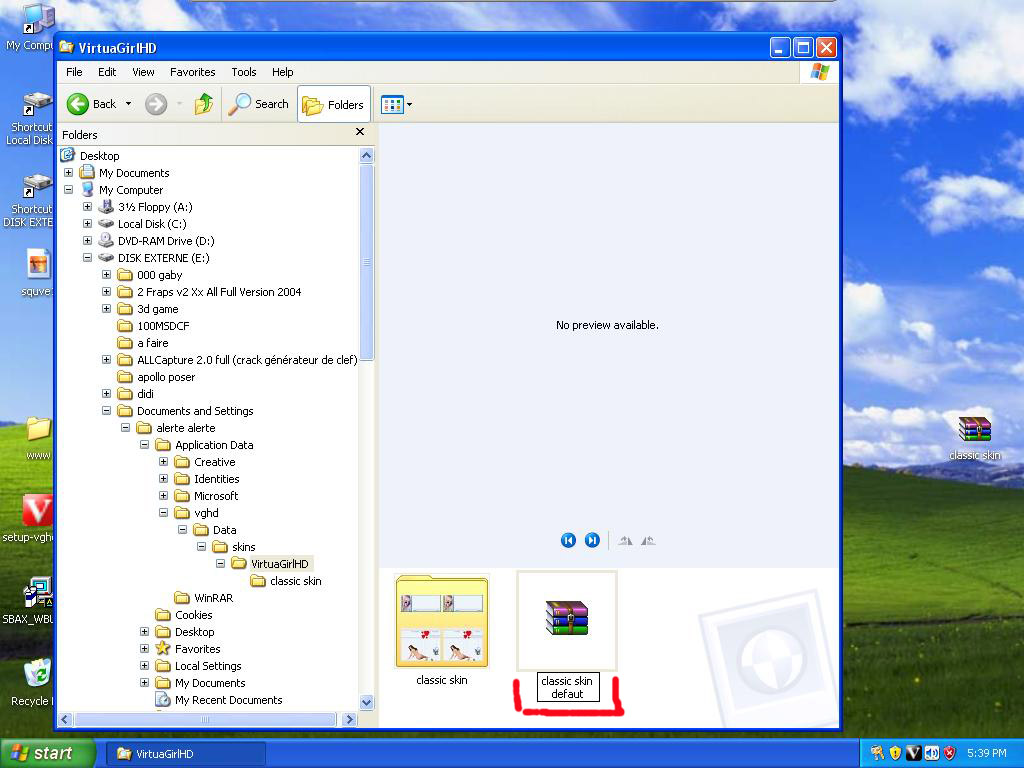Expand the Local Disk (C:) node
Image resolution: width=1024 pixels, height=768 pixels.
[x=88, y=224]
